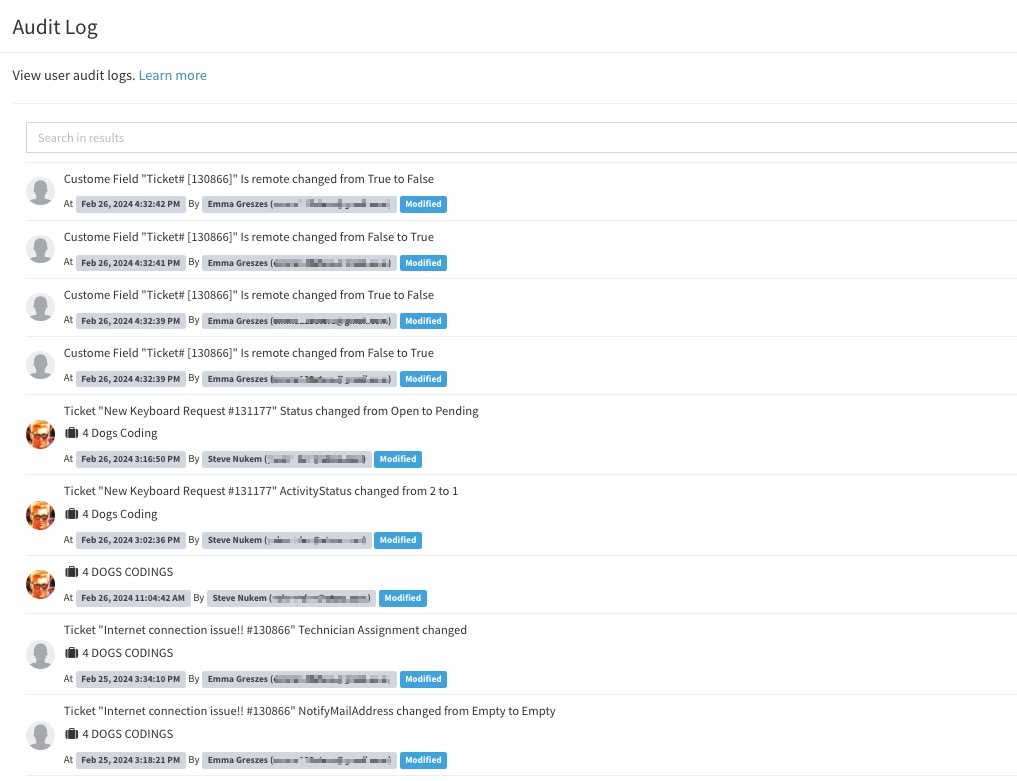This screenshot has height=781, width=1017.
Task: Click briefcase icon in Technician Assignment entry
Action: (71, 653)
